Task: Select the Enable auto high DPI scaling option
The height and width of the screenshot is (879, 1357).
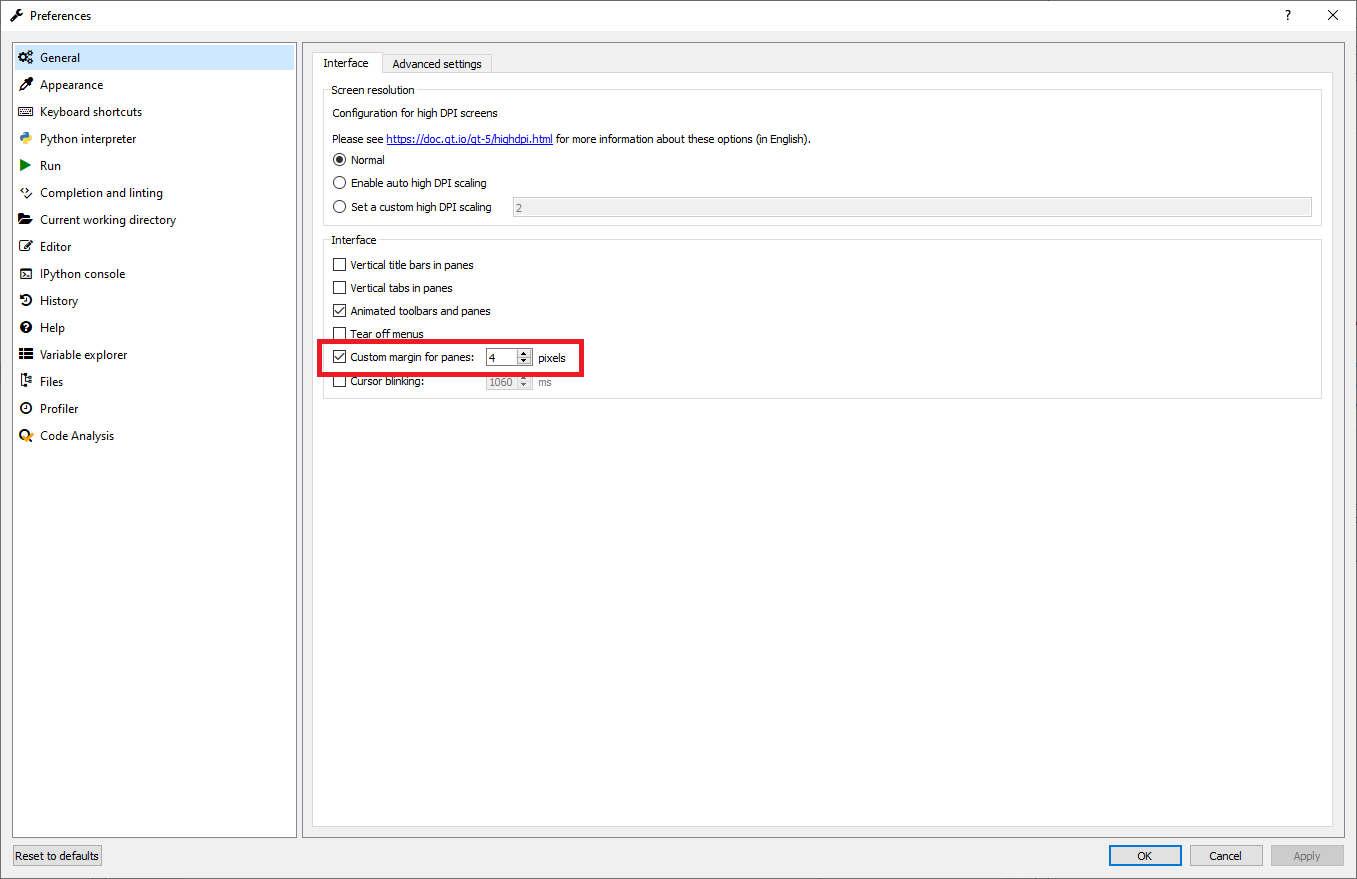Action: [339, 183]
